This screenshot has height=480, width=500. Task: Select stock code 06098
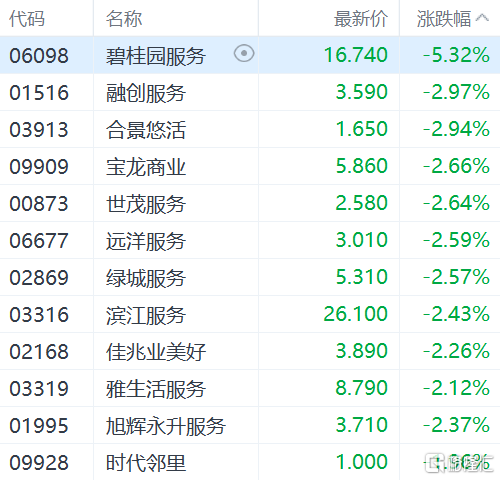(x=39, y=55)
